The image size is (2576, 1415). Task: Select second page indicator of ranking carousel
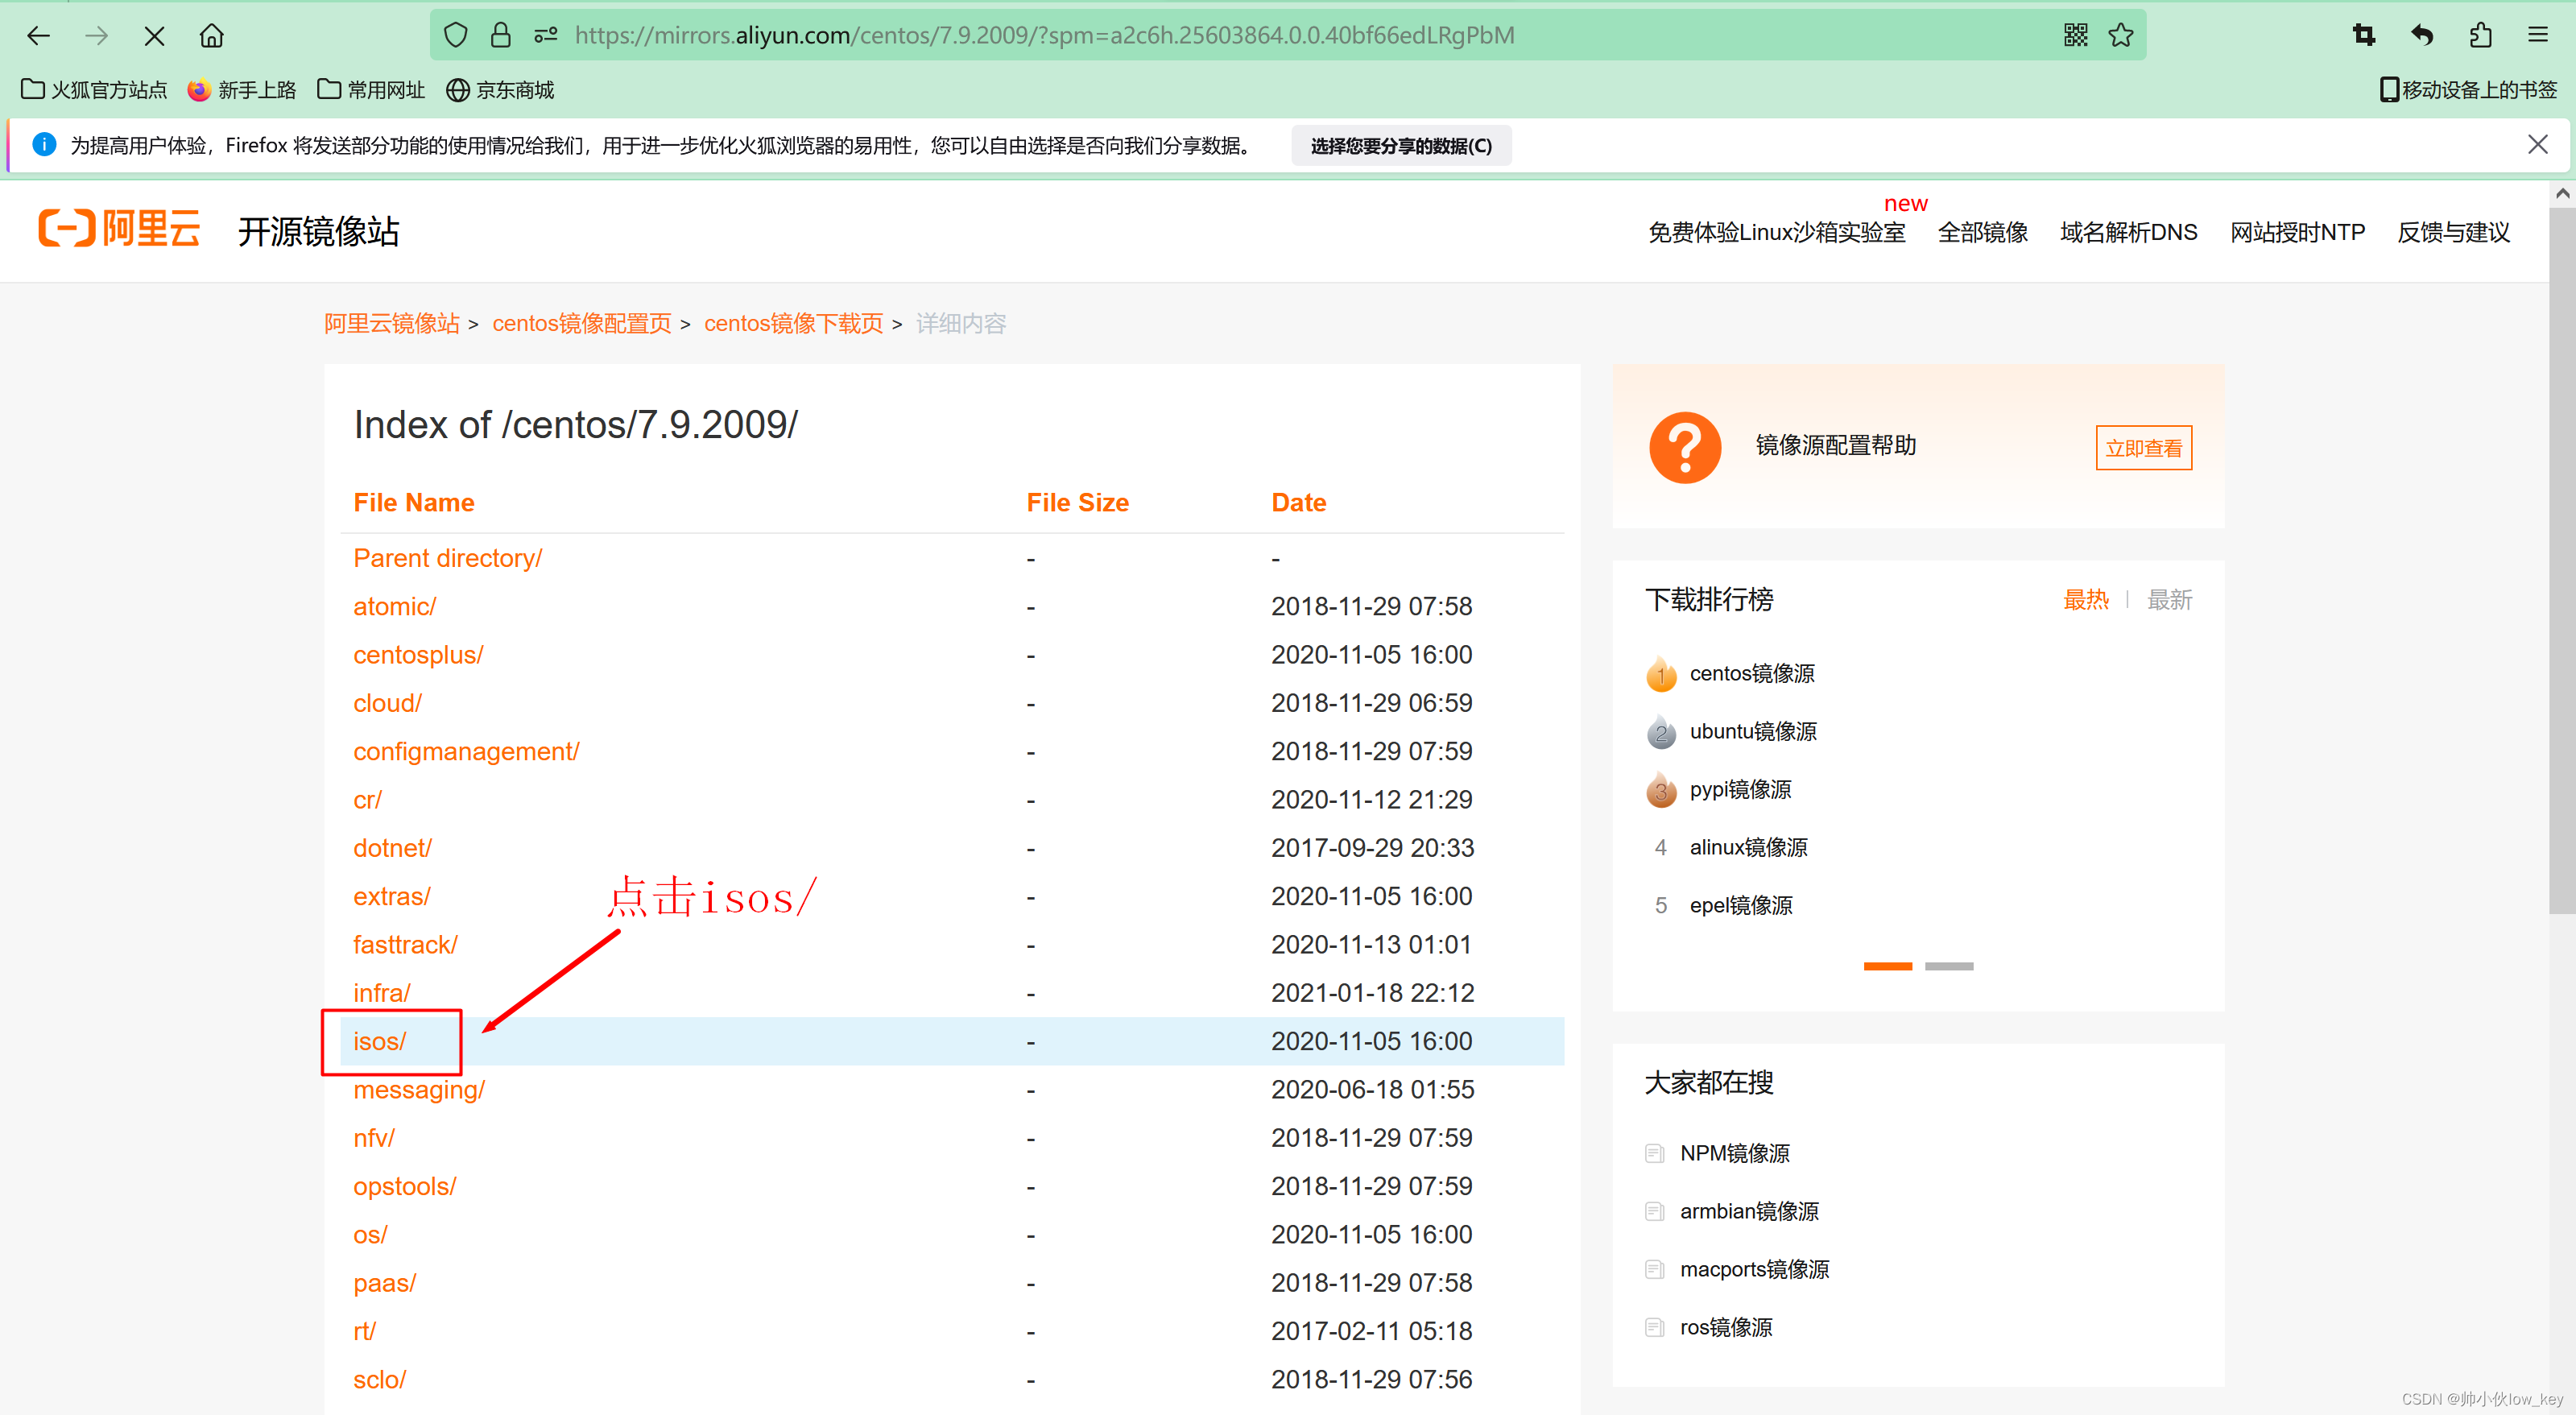1949,966
